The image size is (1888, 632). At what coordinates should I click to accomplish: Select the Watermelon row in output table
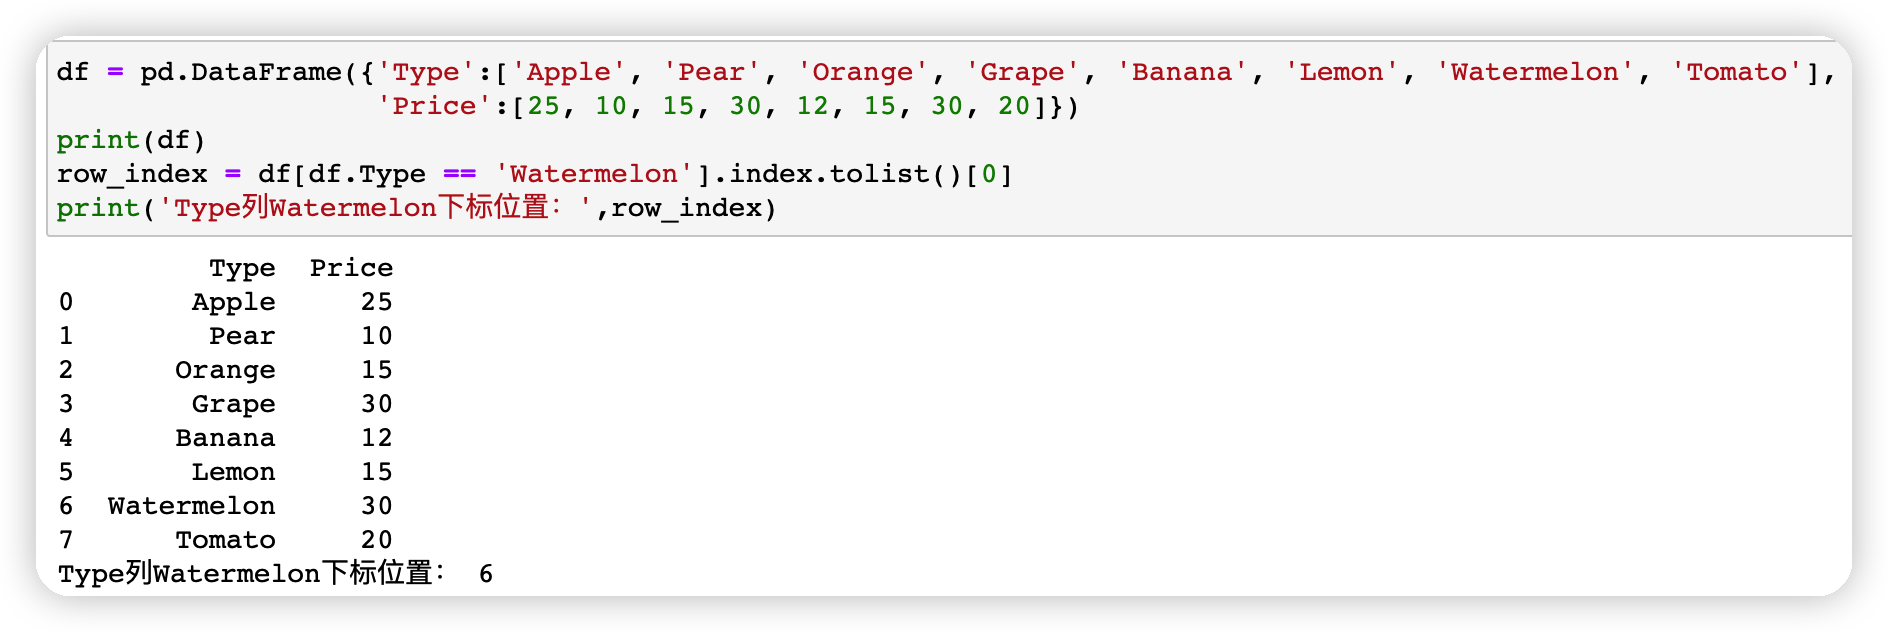(x=225, y=506)
